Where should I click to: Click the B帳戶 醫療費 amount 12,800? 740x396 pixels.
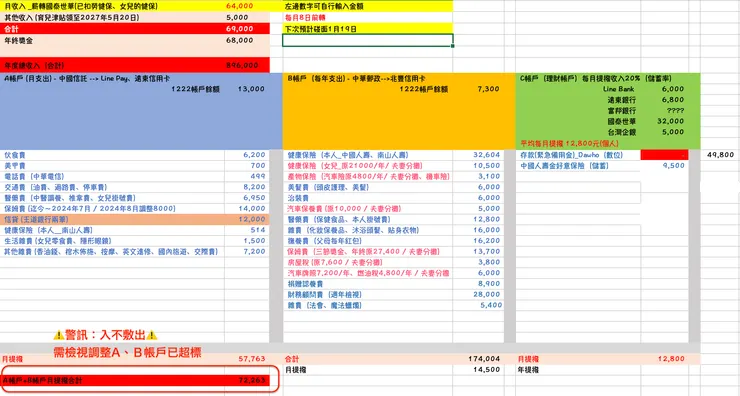coord(486,219)
